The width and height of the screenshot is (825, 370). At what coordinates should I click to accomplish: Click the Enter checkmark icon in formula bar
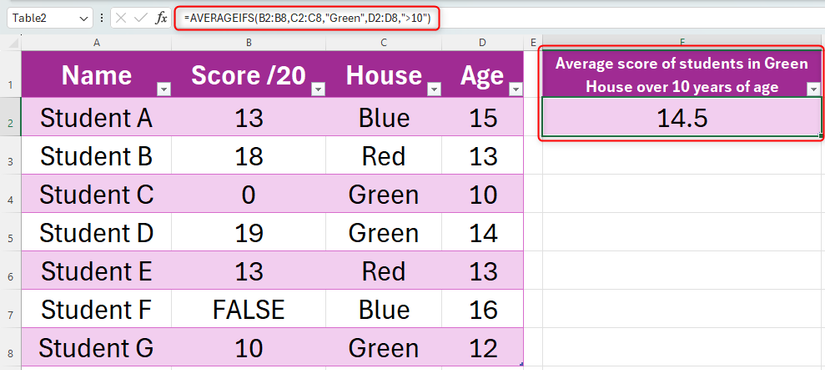tap(140, 18)
